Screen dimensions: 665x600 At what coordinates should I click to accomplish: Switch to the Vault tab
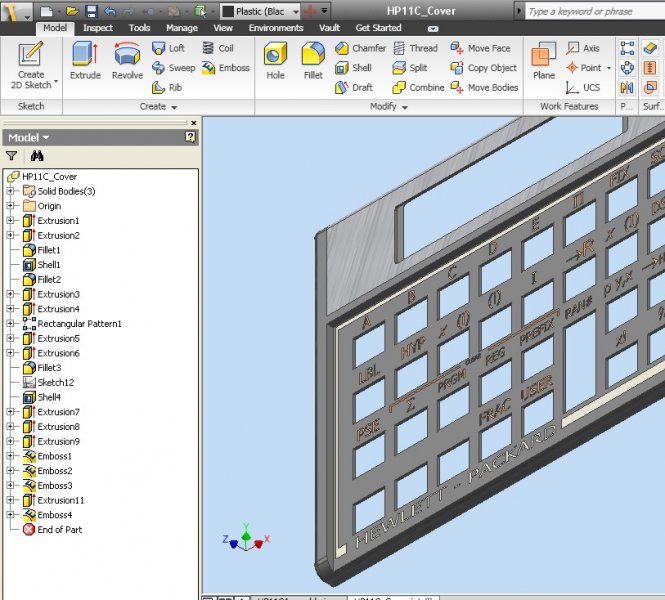[330, 28]
